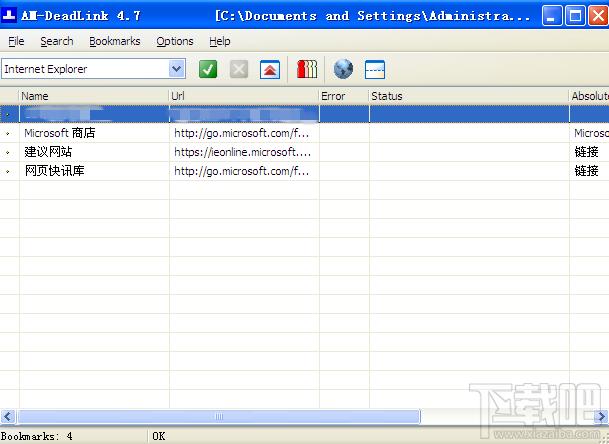This screenshot has width=609, height=444.
Task: Click the 链接 cell in 建议网站 row
Action: coord(586,152)
